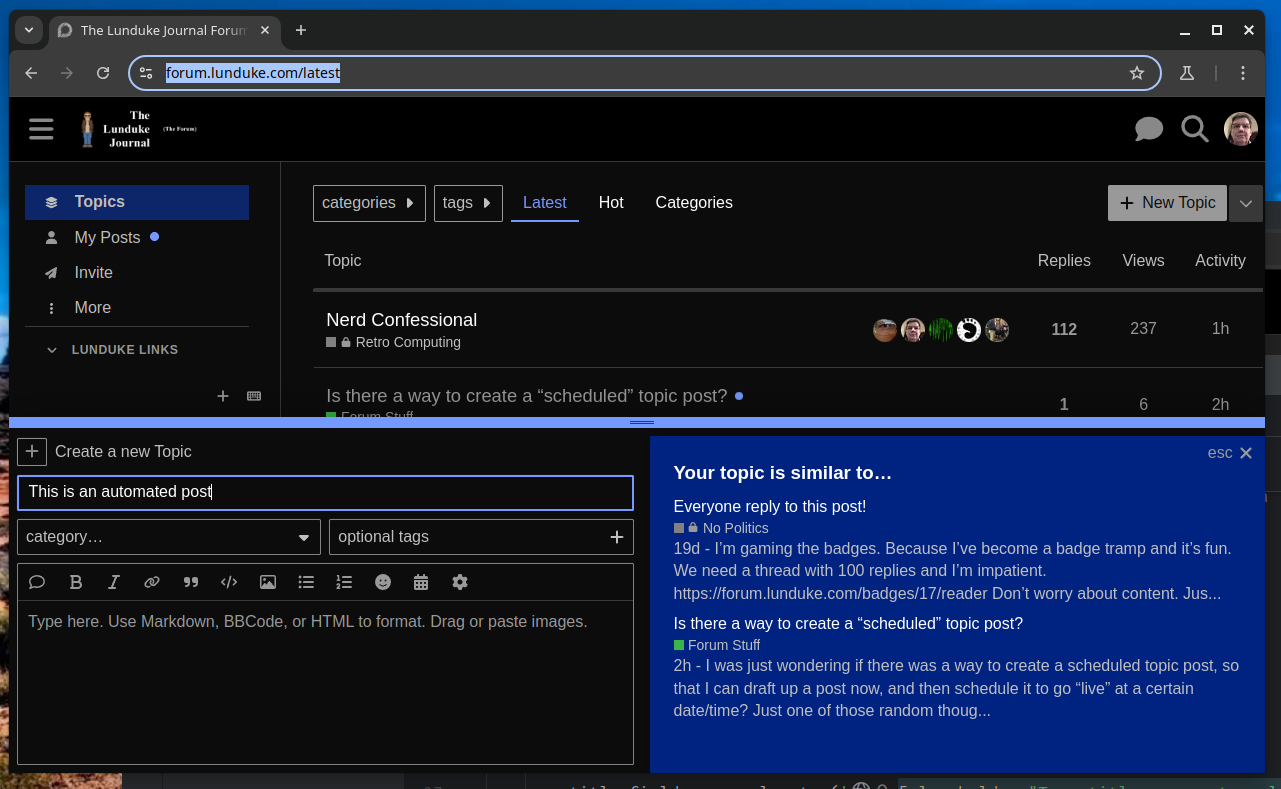View site information icon in address bar
This screenshot has width=1281, height=789.
[146, 73]
